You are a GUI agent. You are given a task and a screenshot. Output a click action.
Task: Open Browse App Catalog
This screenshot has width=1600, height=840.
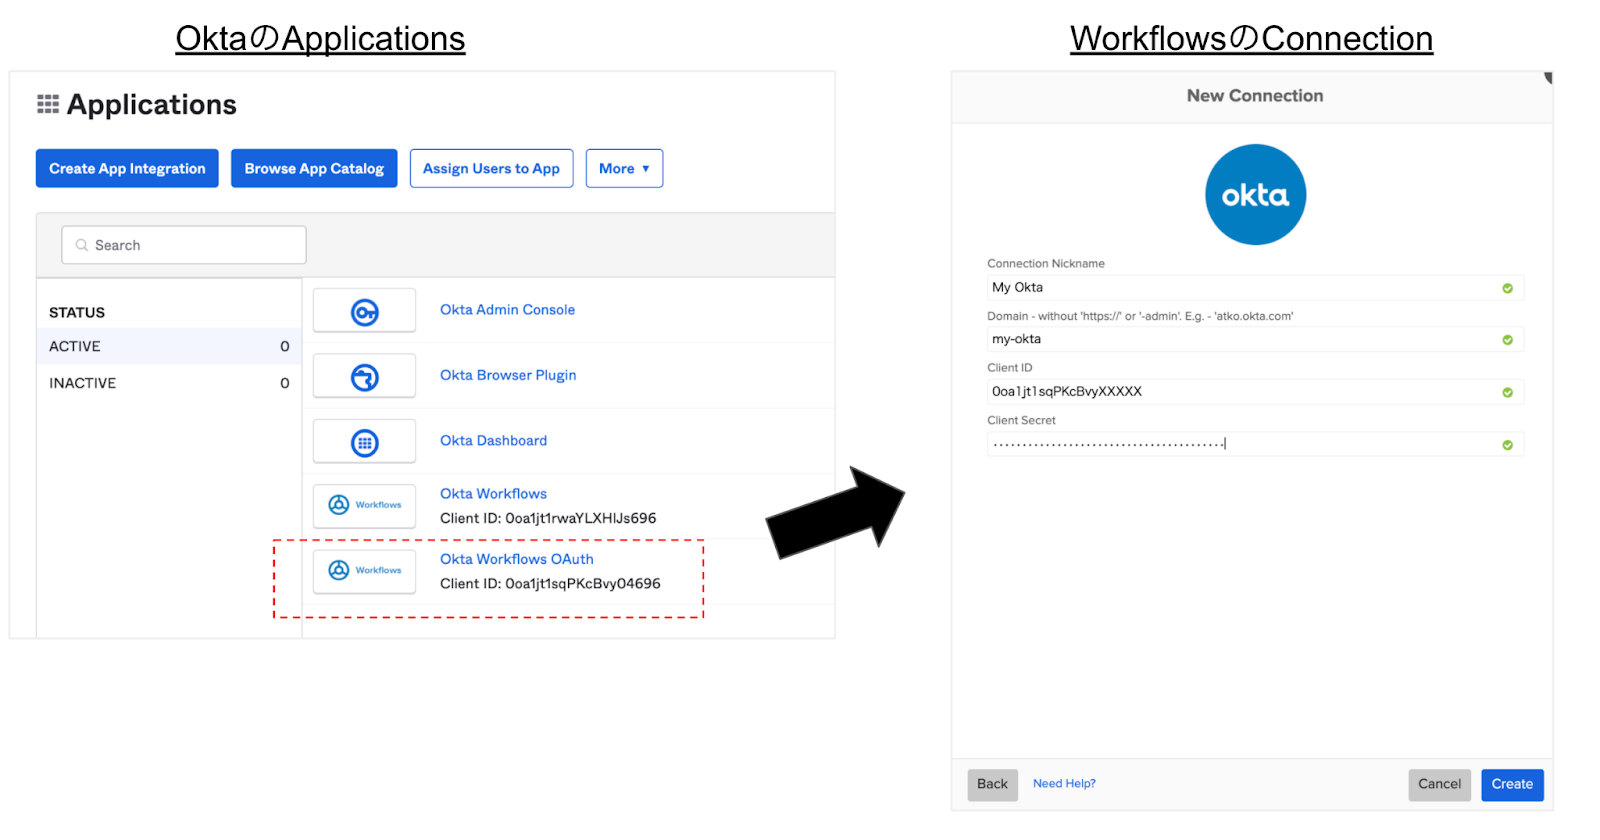(314, 169)
